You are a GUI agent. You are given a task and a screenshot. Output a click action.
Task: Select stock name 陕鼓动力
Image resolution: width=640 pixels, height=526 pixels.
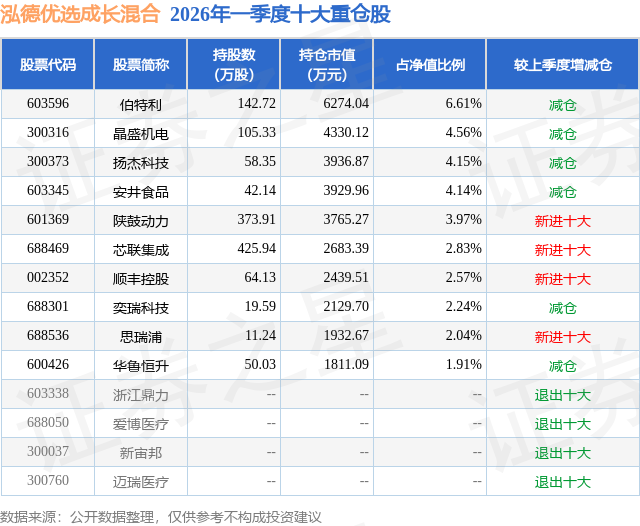141,221
